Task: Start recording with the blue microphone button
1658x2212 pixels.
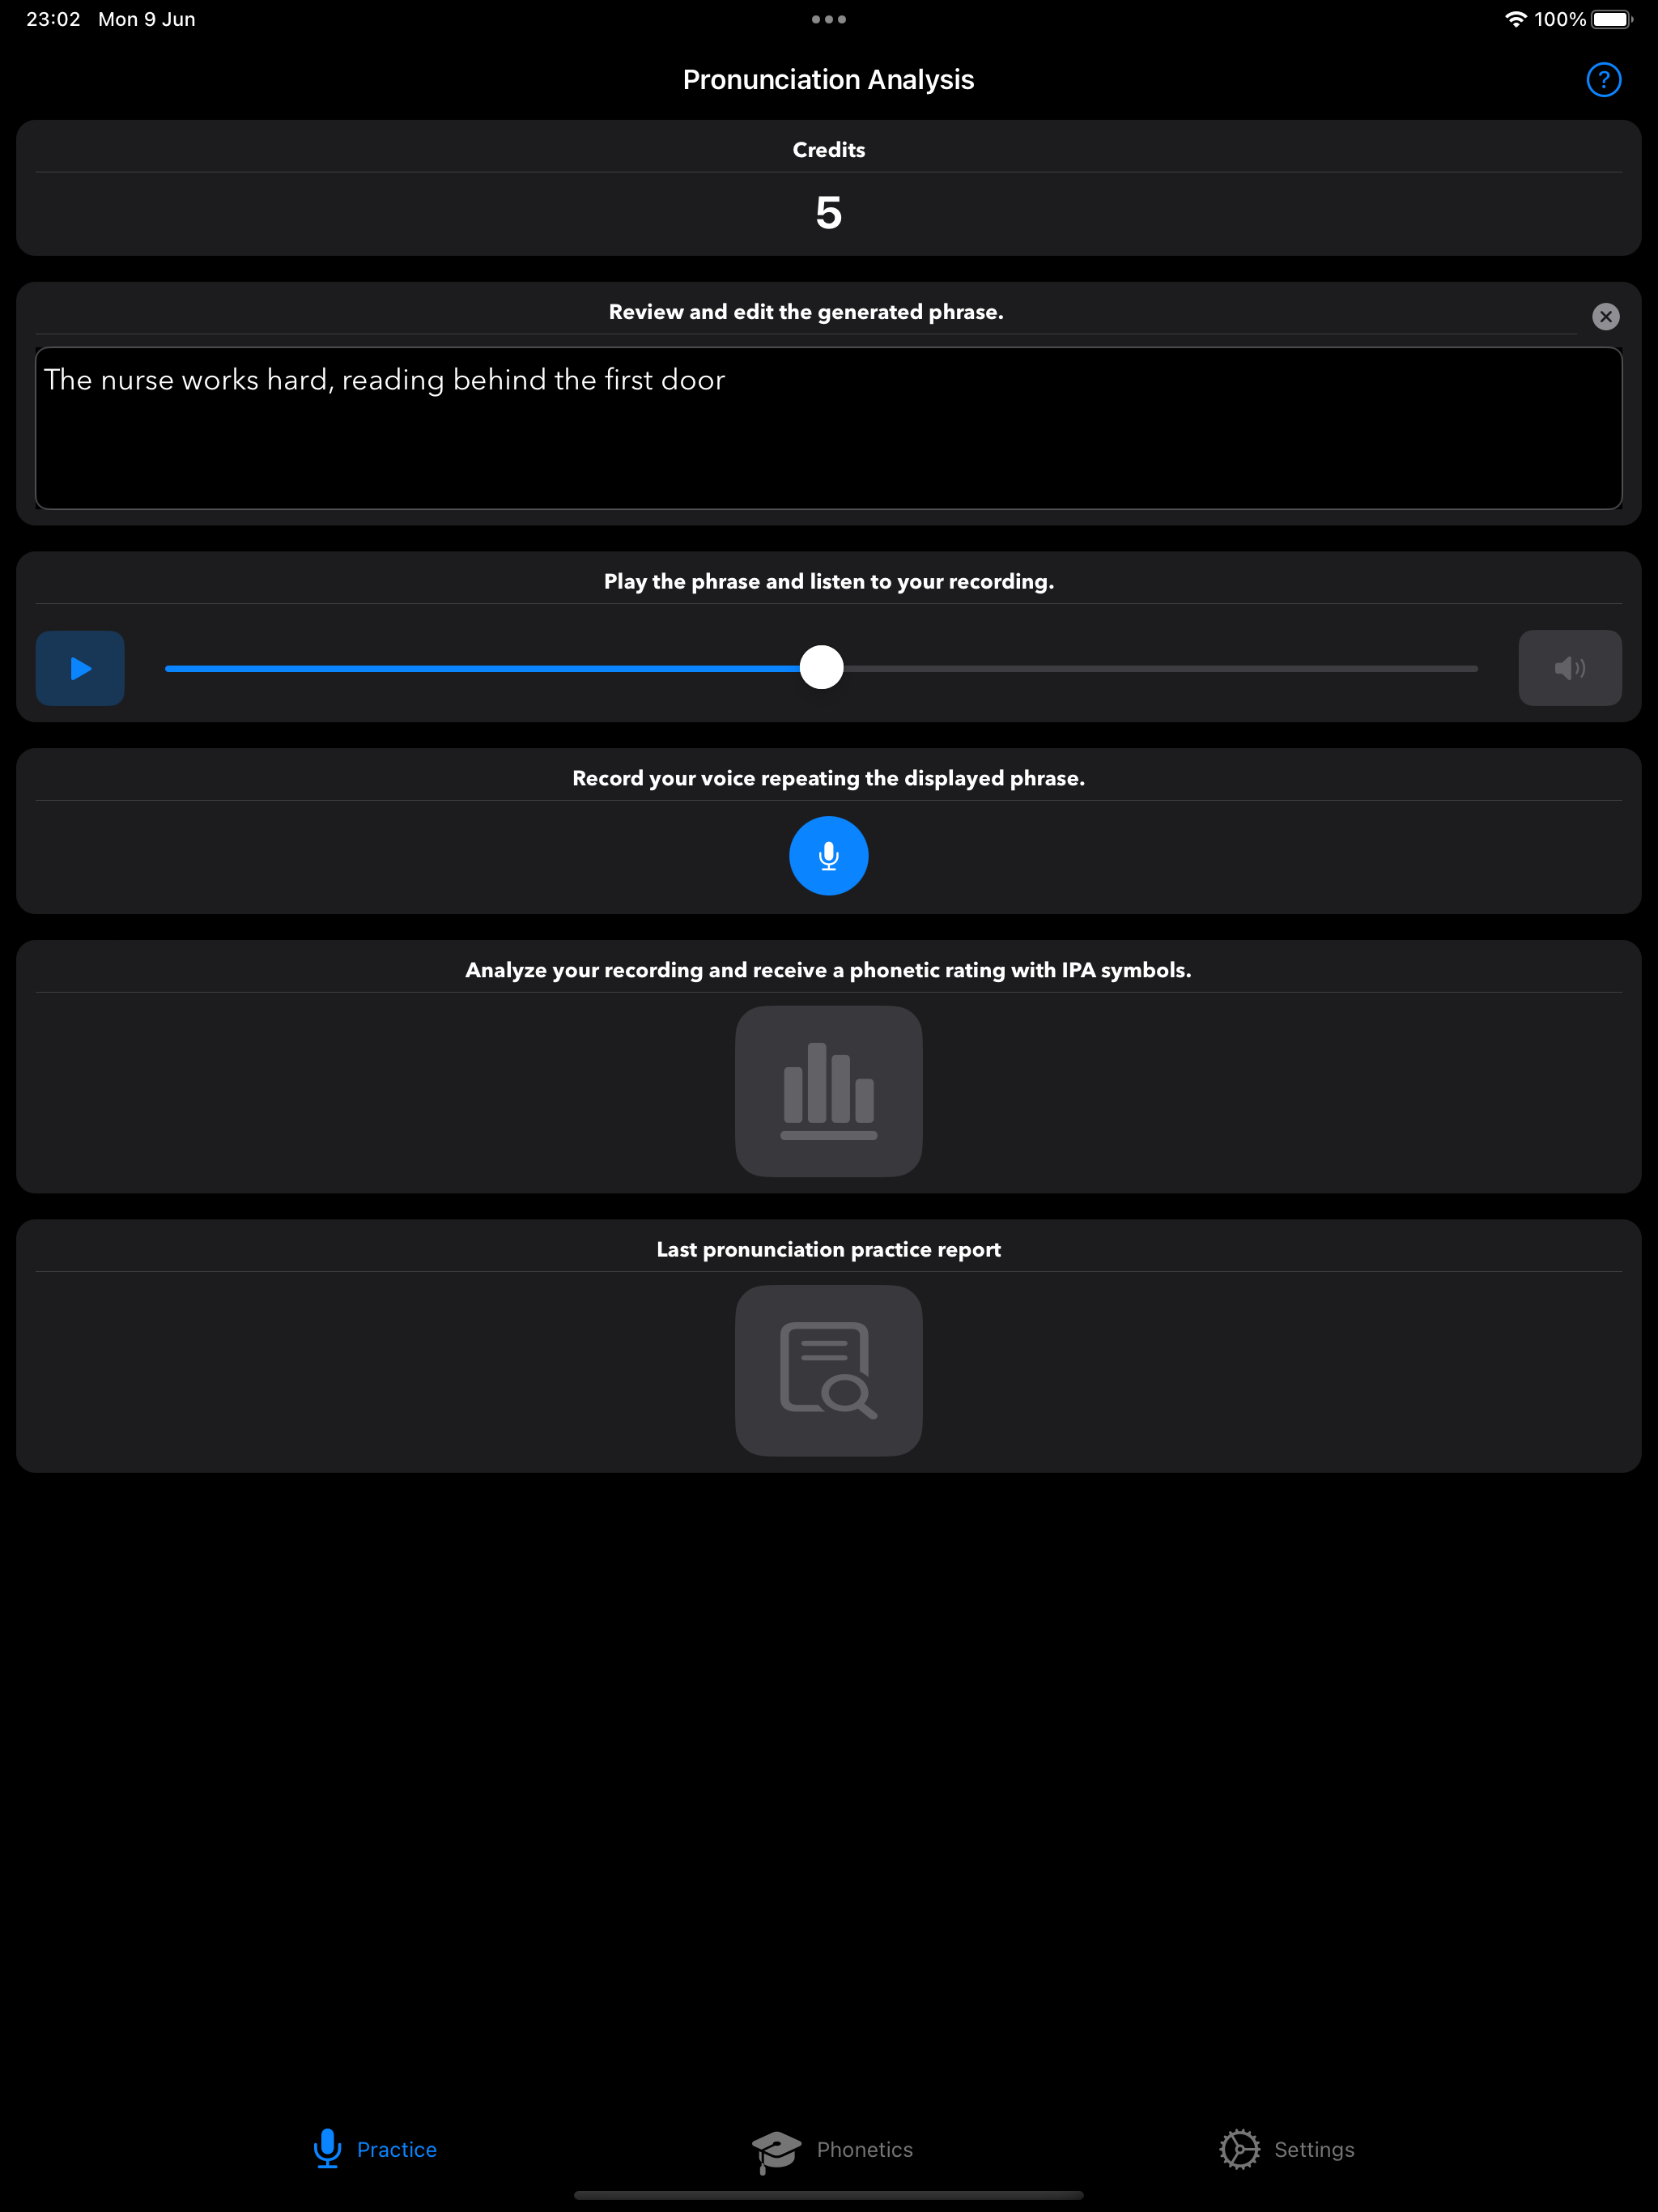Action: pyautogui.click(x=828, y=856)
